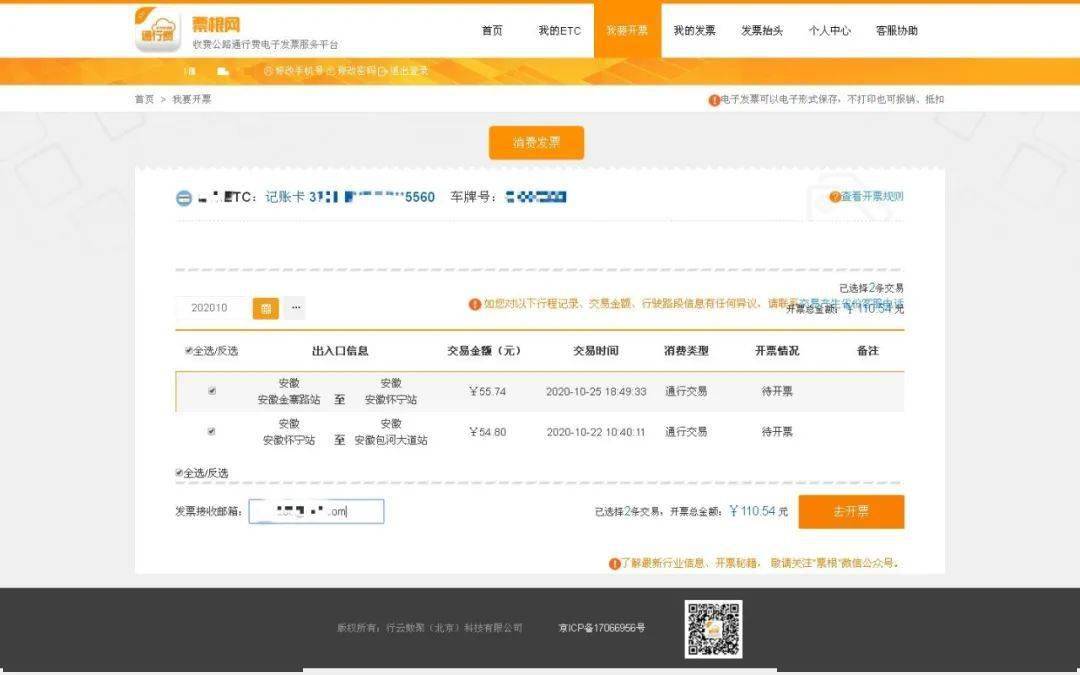The width and height of the screenshot is (1080, 675).
Task: Focus the 发票接收邮箱 email input field
Action: [x=316, y=512]
